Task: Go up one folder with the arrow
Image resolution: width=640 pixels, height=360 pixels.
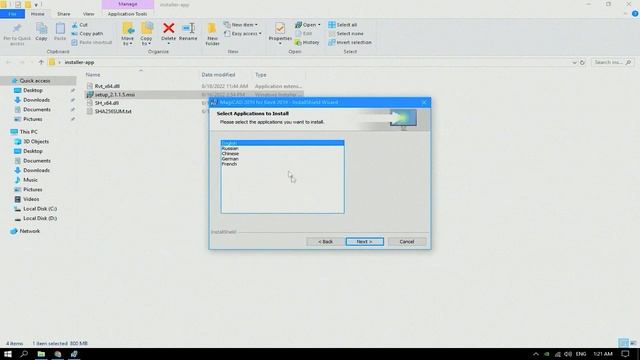Action: click(x=41, y=62)
